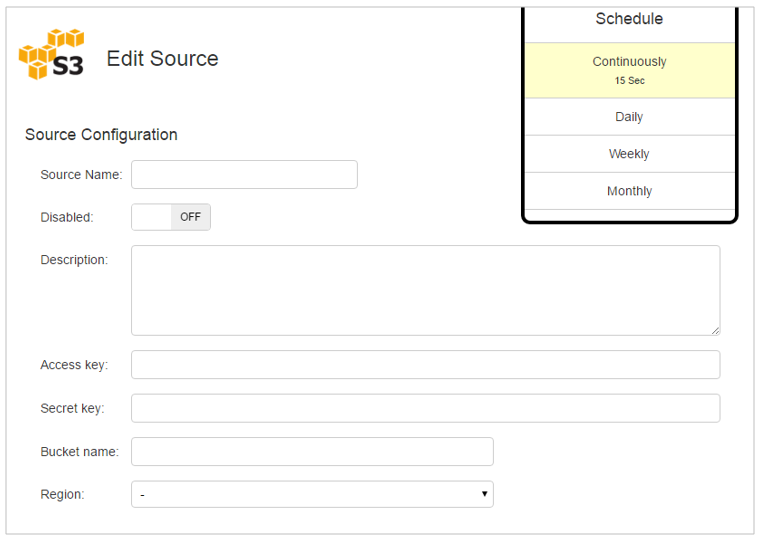Grab the Description textarea resize handle
760x540 pixels.
pos(715,331)
